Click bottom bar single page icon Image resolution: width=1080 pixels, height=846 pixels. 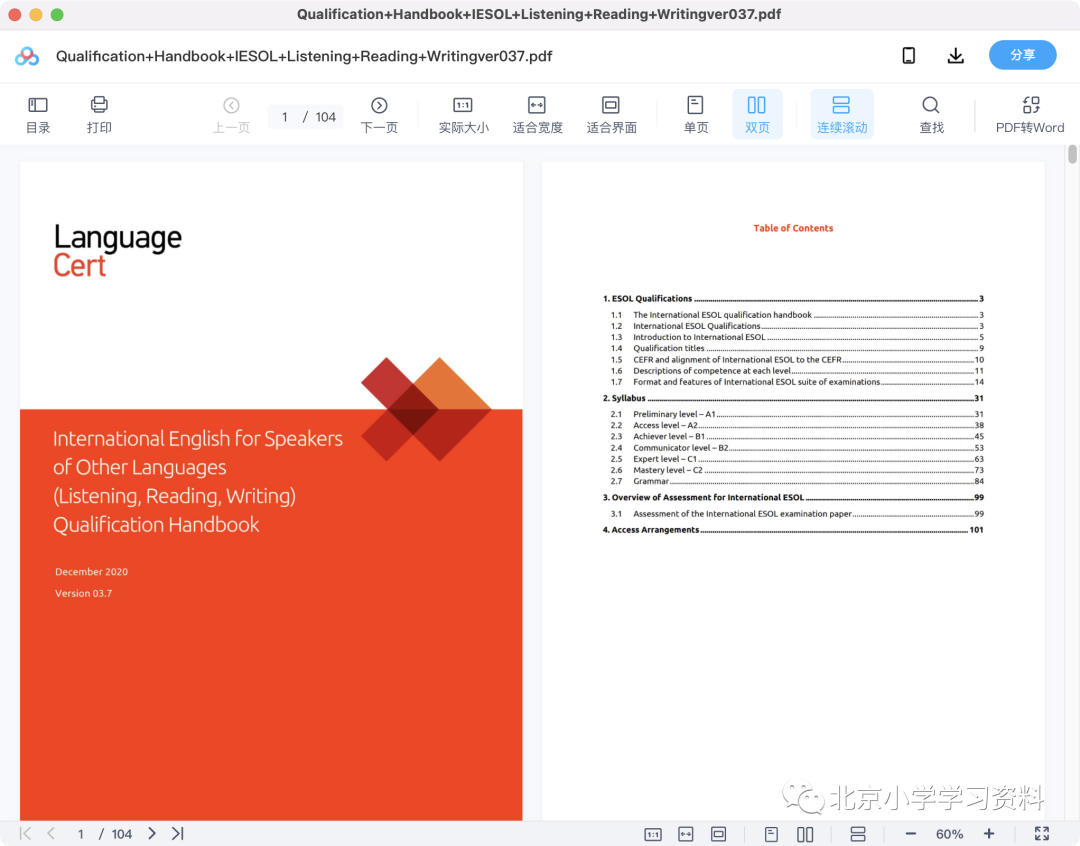[771, 834]
